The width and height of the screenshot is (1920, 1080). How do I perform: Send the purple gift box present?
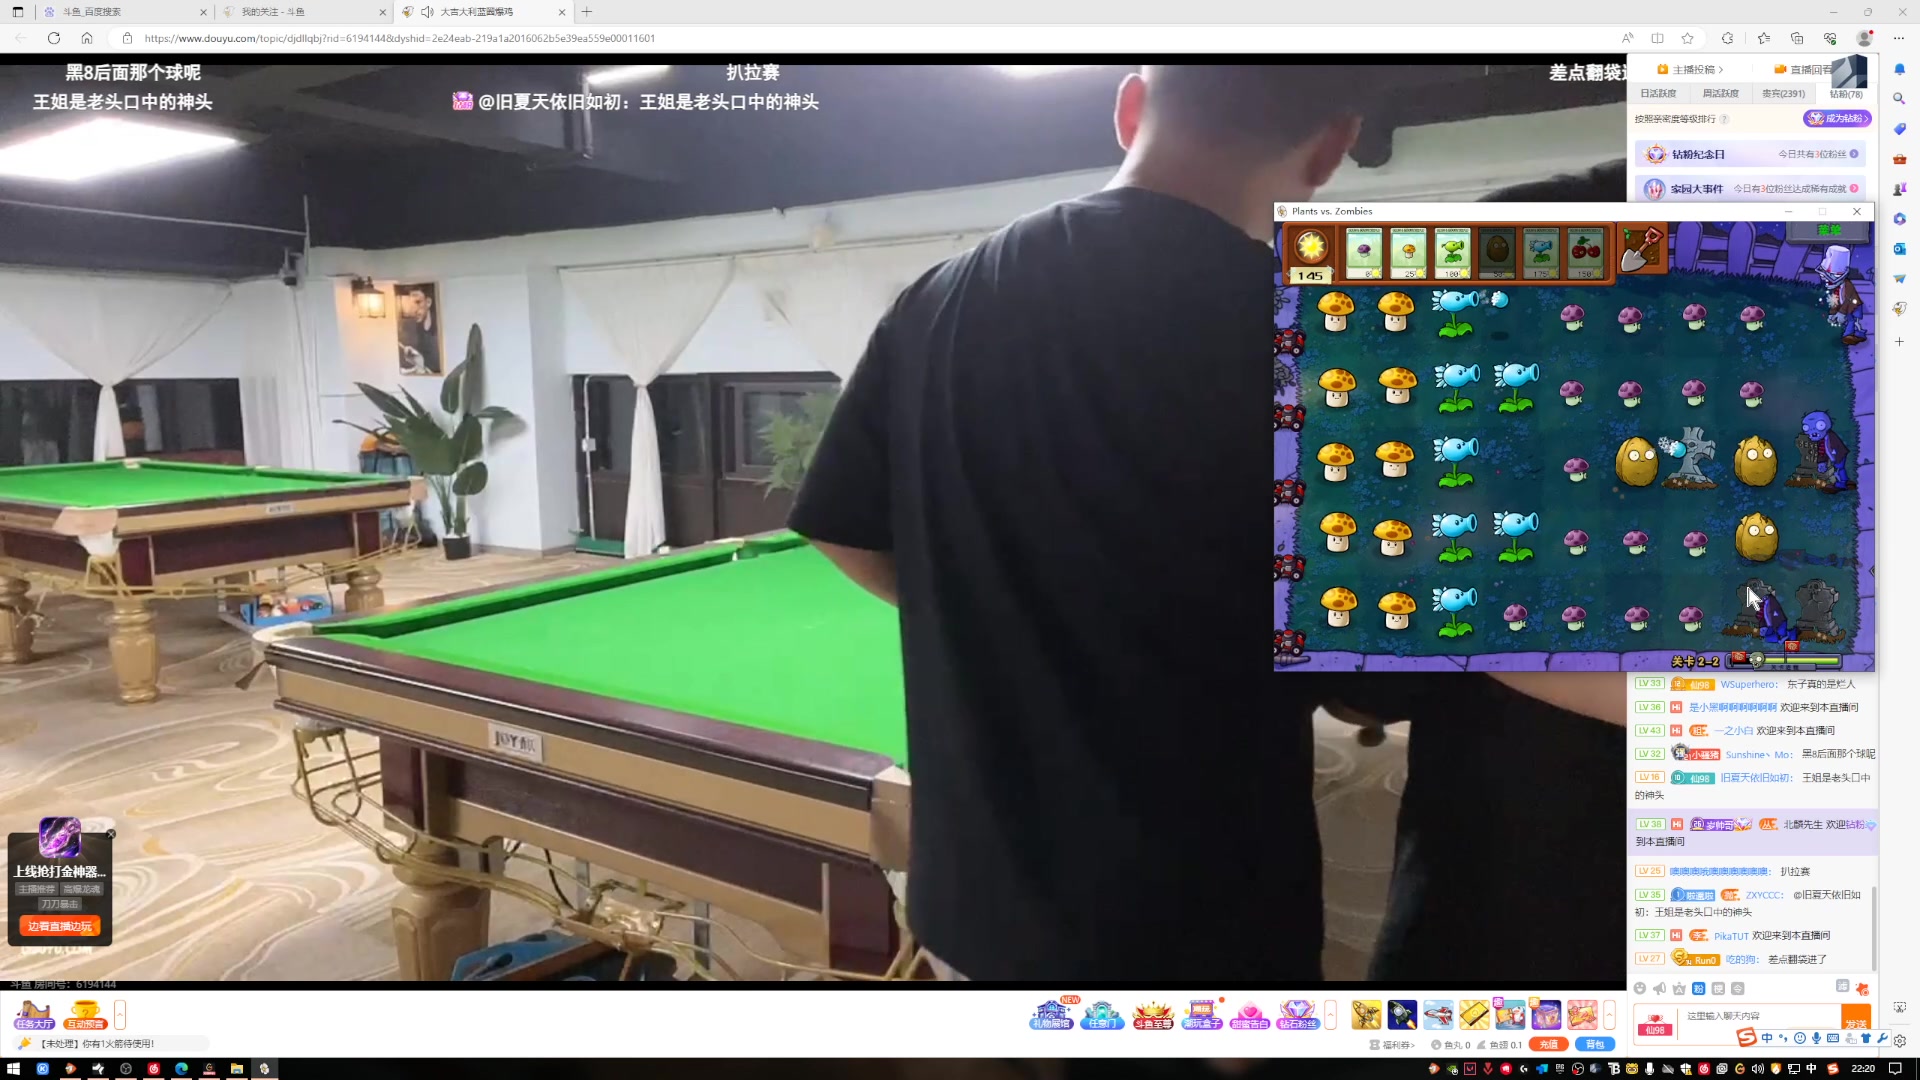(1546, 1014)
